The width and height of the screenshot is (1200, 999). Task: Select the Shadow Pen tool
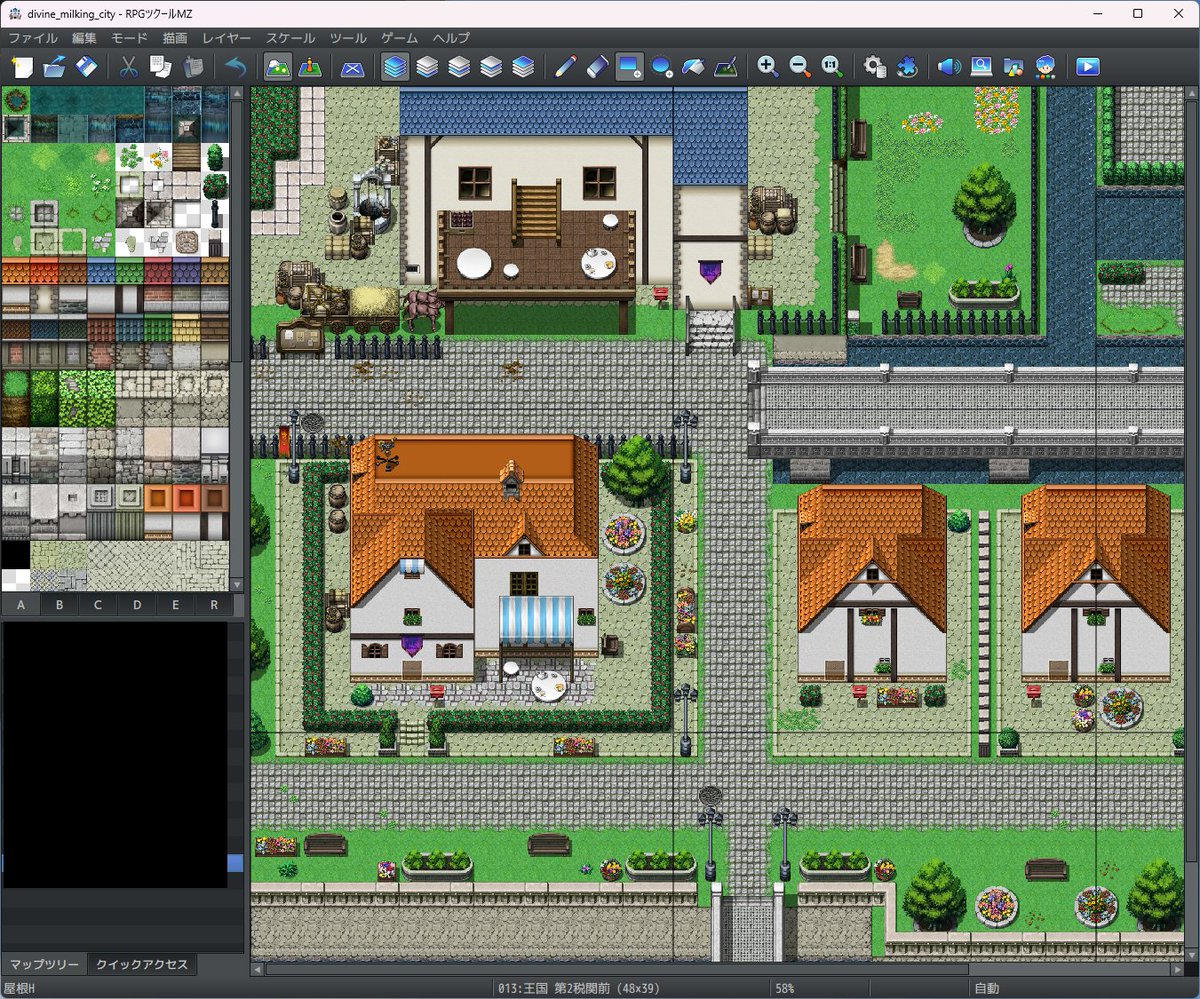727,67
